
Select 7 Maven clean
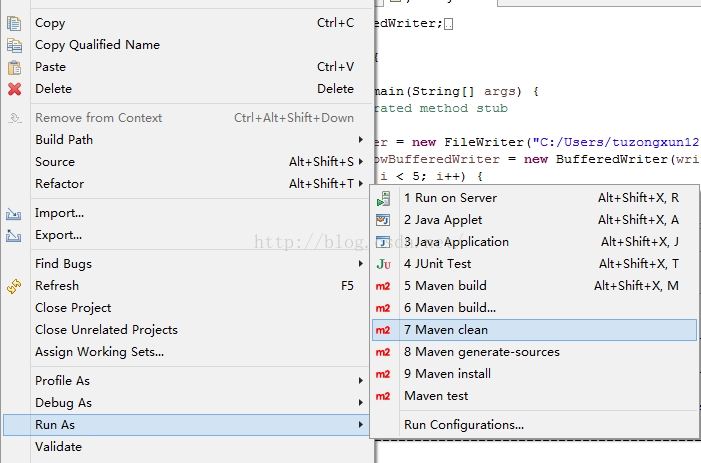pyautogui.click(x=535, y=330)
